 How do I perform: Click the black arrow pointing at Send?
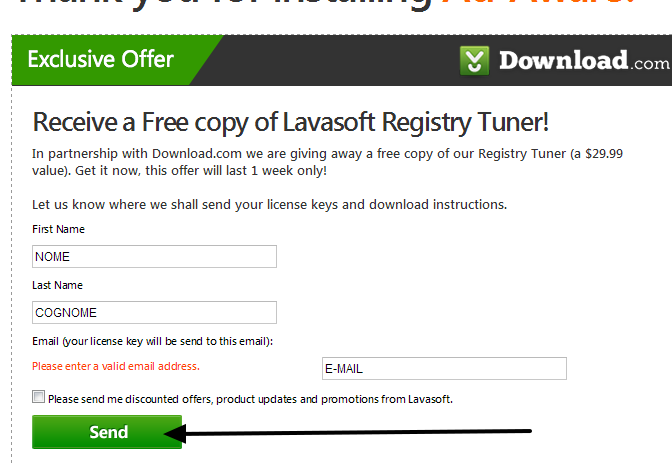(x=348, y=433)
